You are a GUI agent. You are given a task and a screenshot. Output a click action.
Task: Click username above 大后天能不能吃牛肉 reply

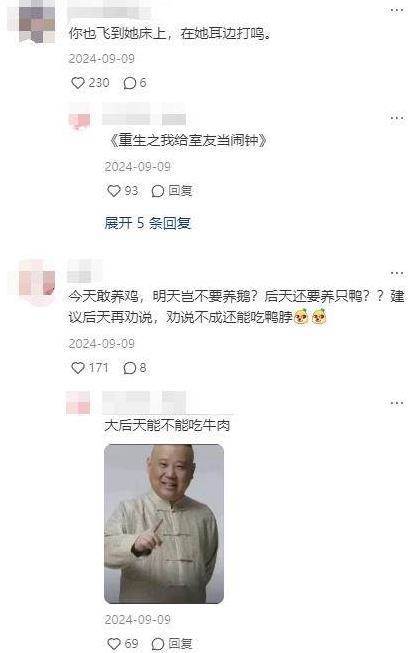click(144, 403)
